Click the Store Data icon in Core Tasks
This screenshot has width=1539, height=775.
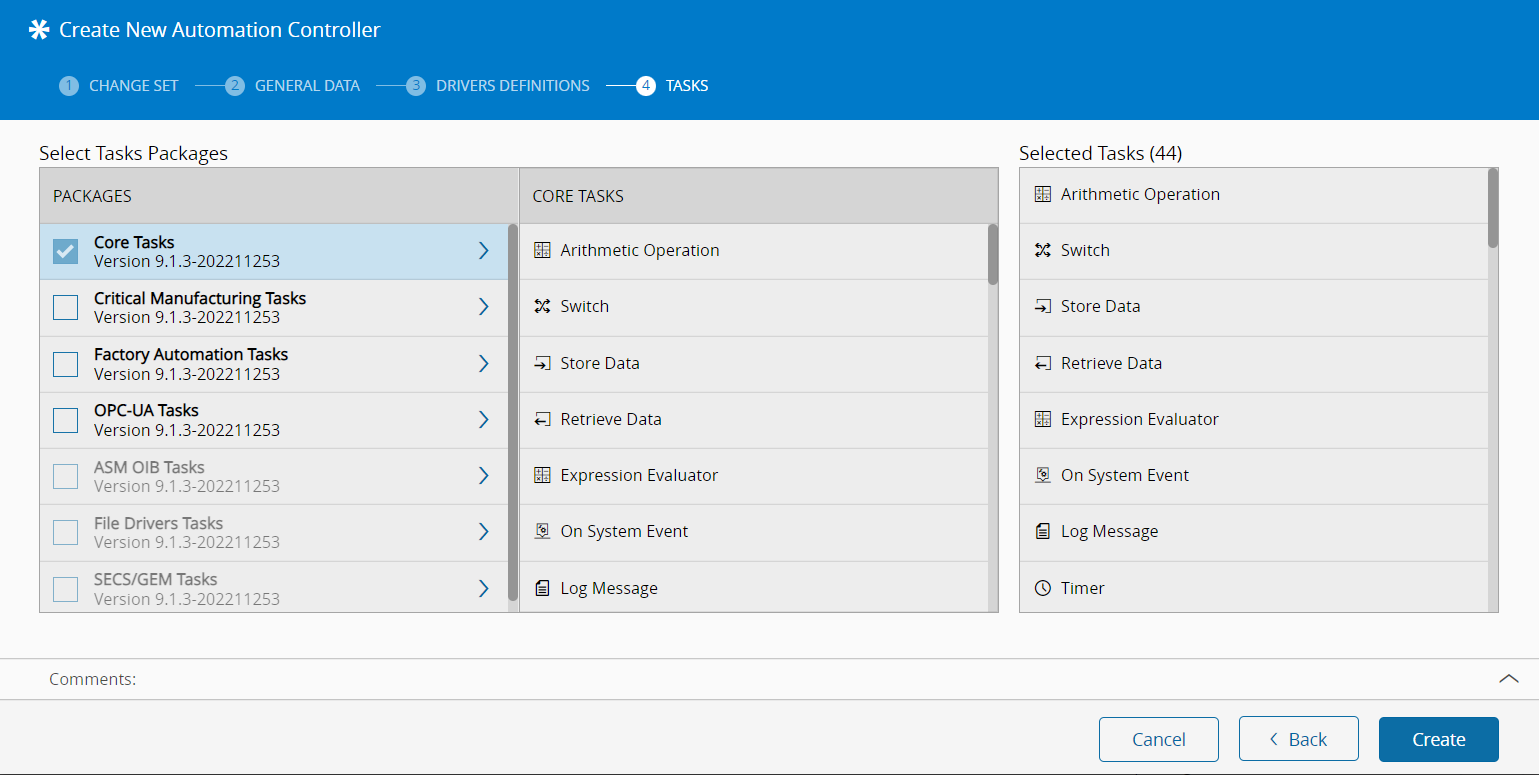[x=542, y=363]
